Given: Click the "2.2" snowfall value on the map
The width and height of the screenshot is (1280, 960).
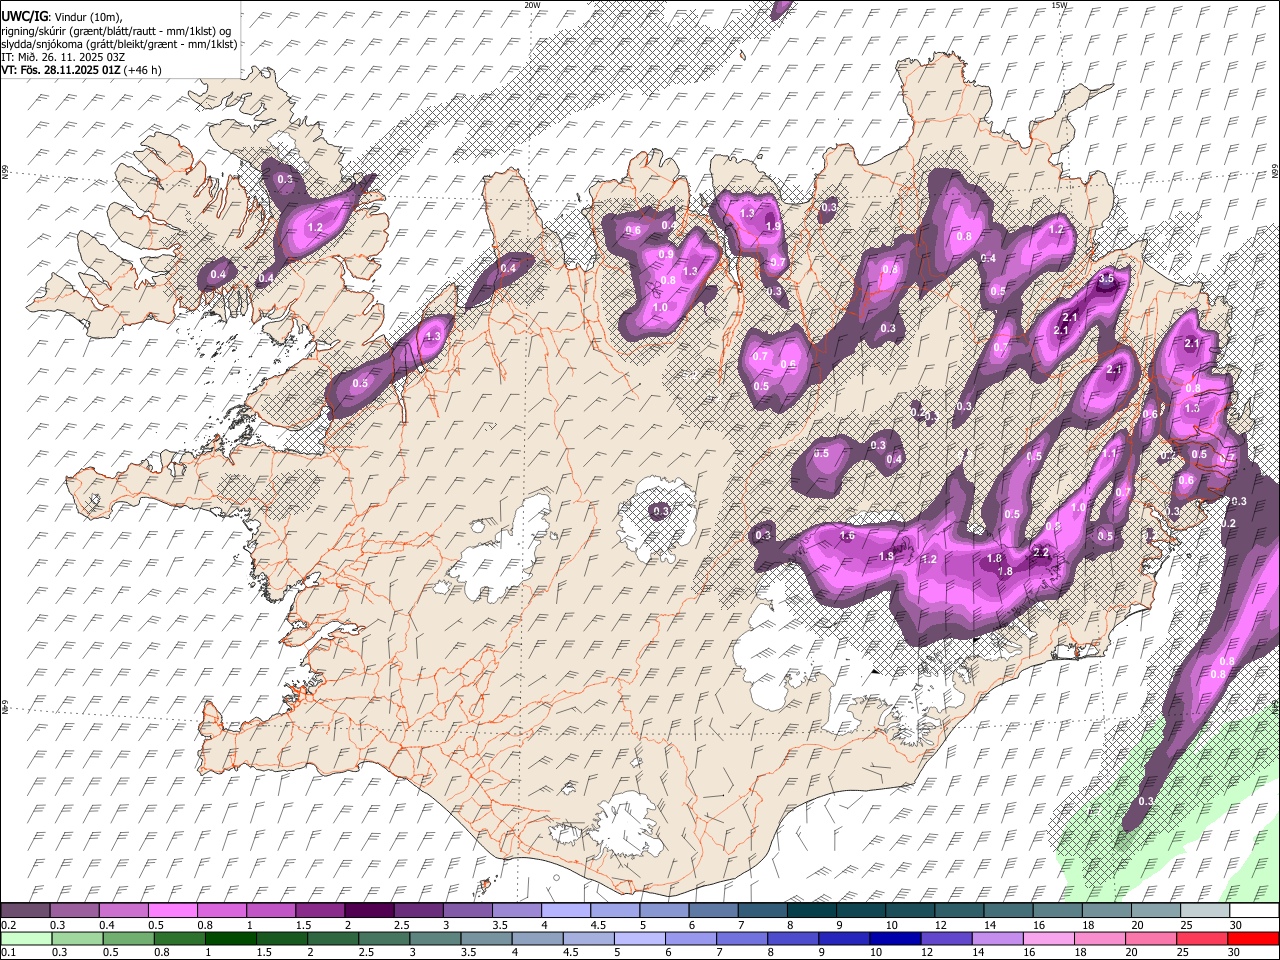Looking at the screenshot, I should point(1041,552).
